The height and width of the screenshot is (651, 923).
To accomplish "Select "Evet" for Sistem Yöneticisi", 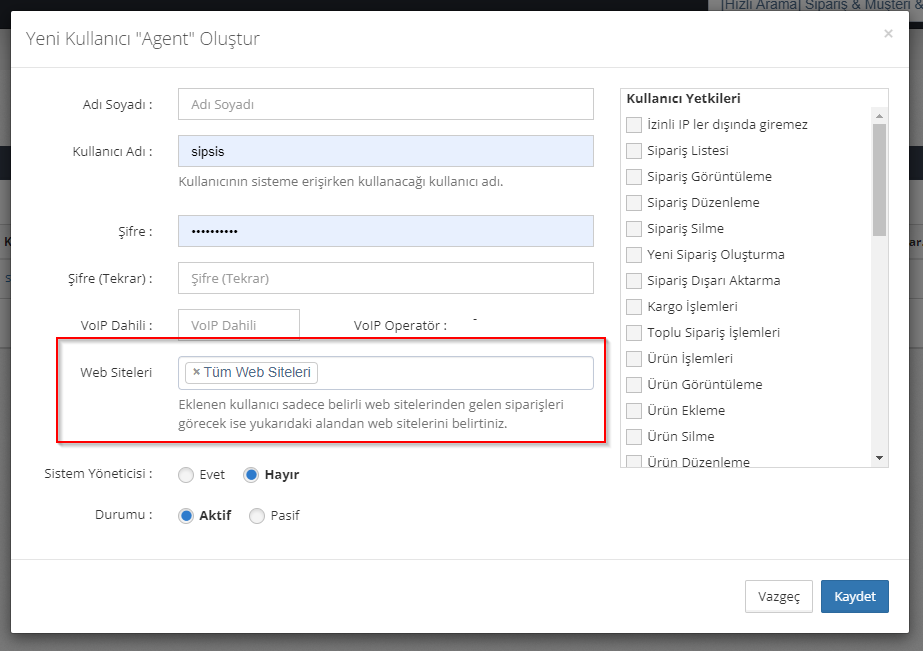I will click(186, 475).
